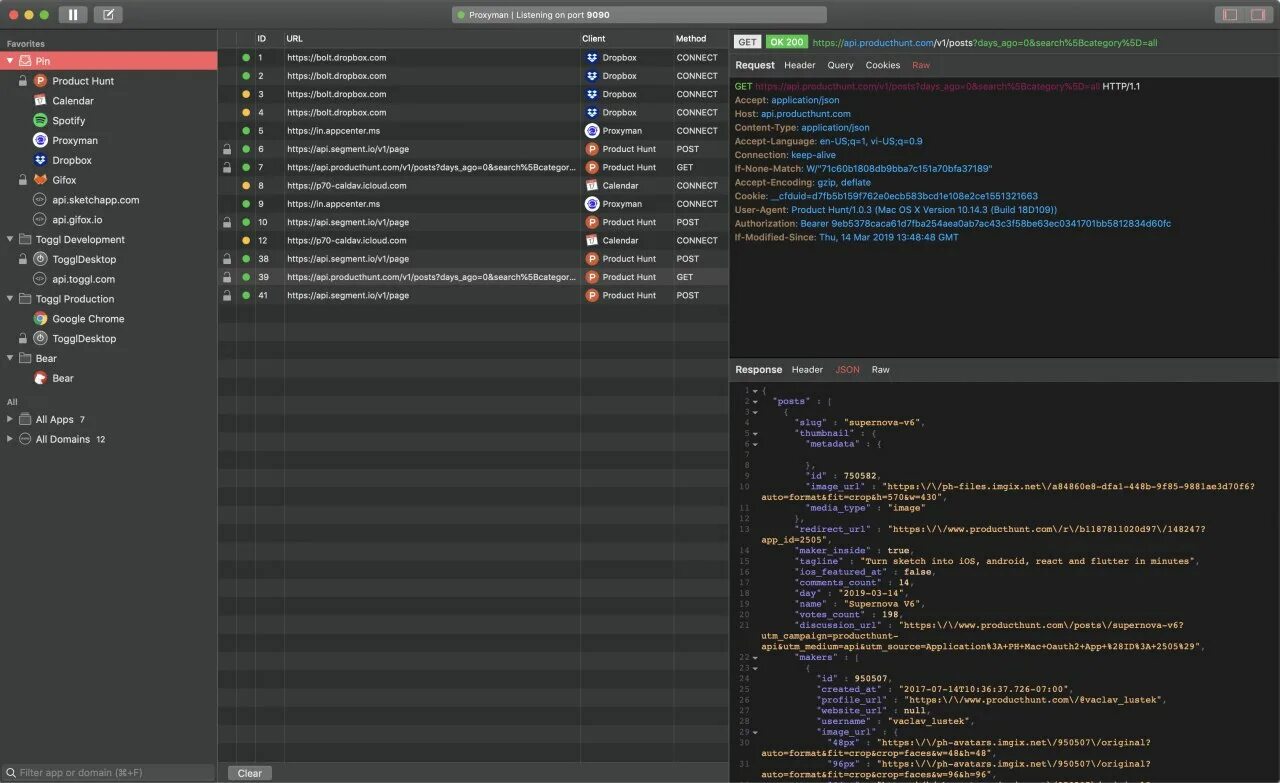Collapse the "thumbnail" object in JSON

[x=756, y=433]
